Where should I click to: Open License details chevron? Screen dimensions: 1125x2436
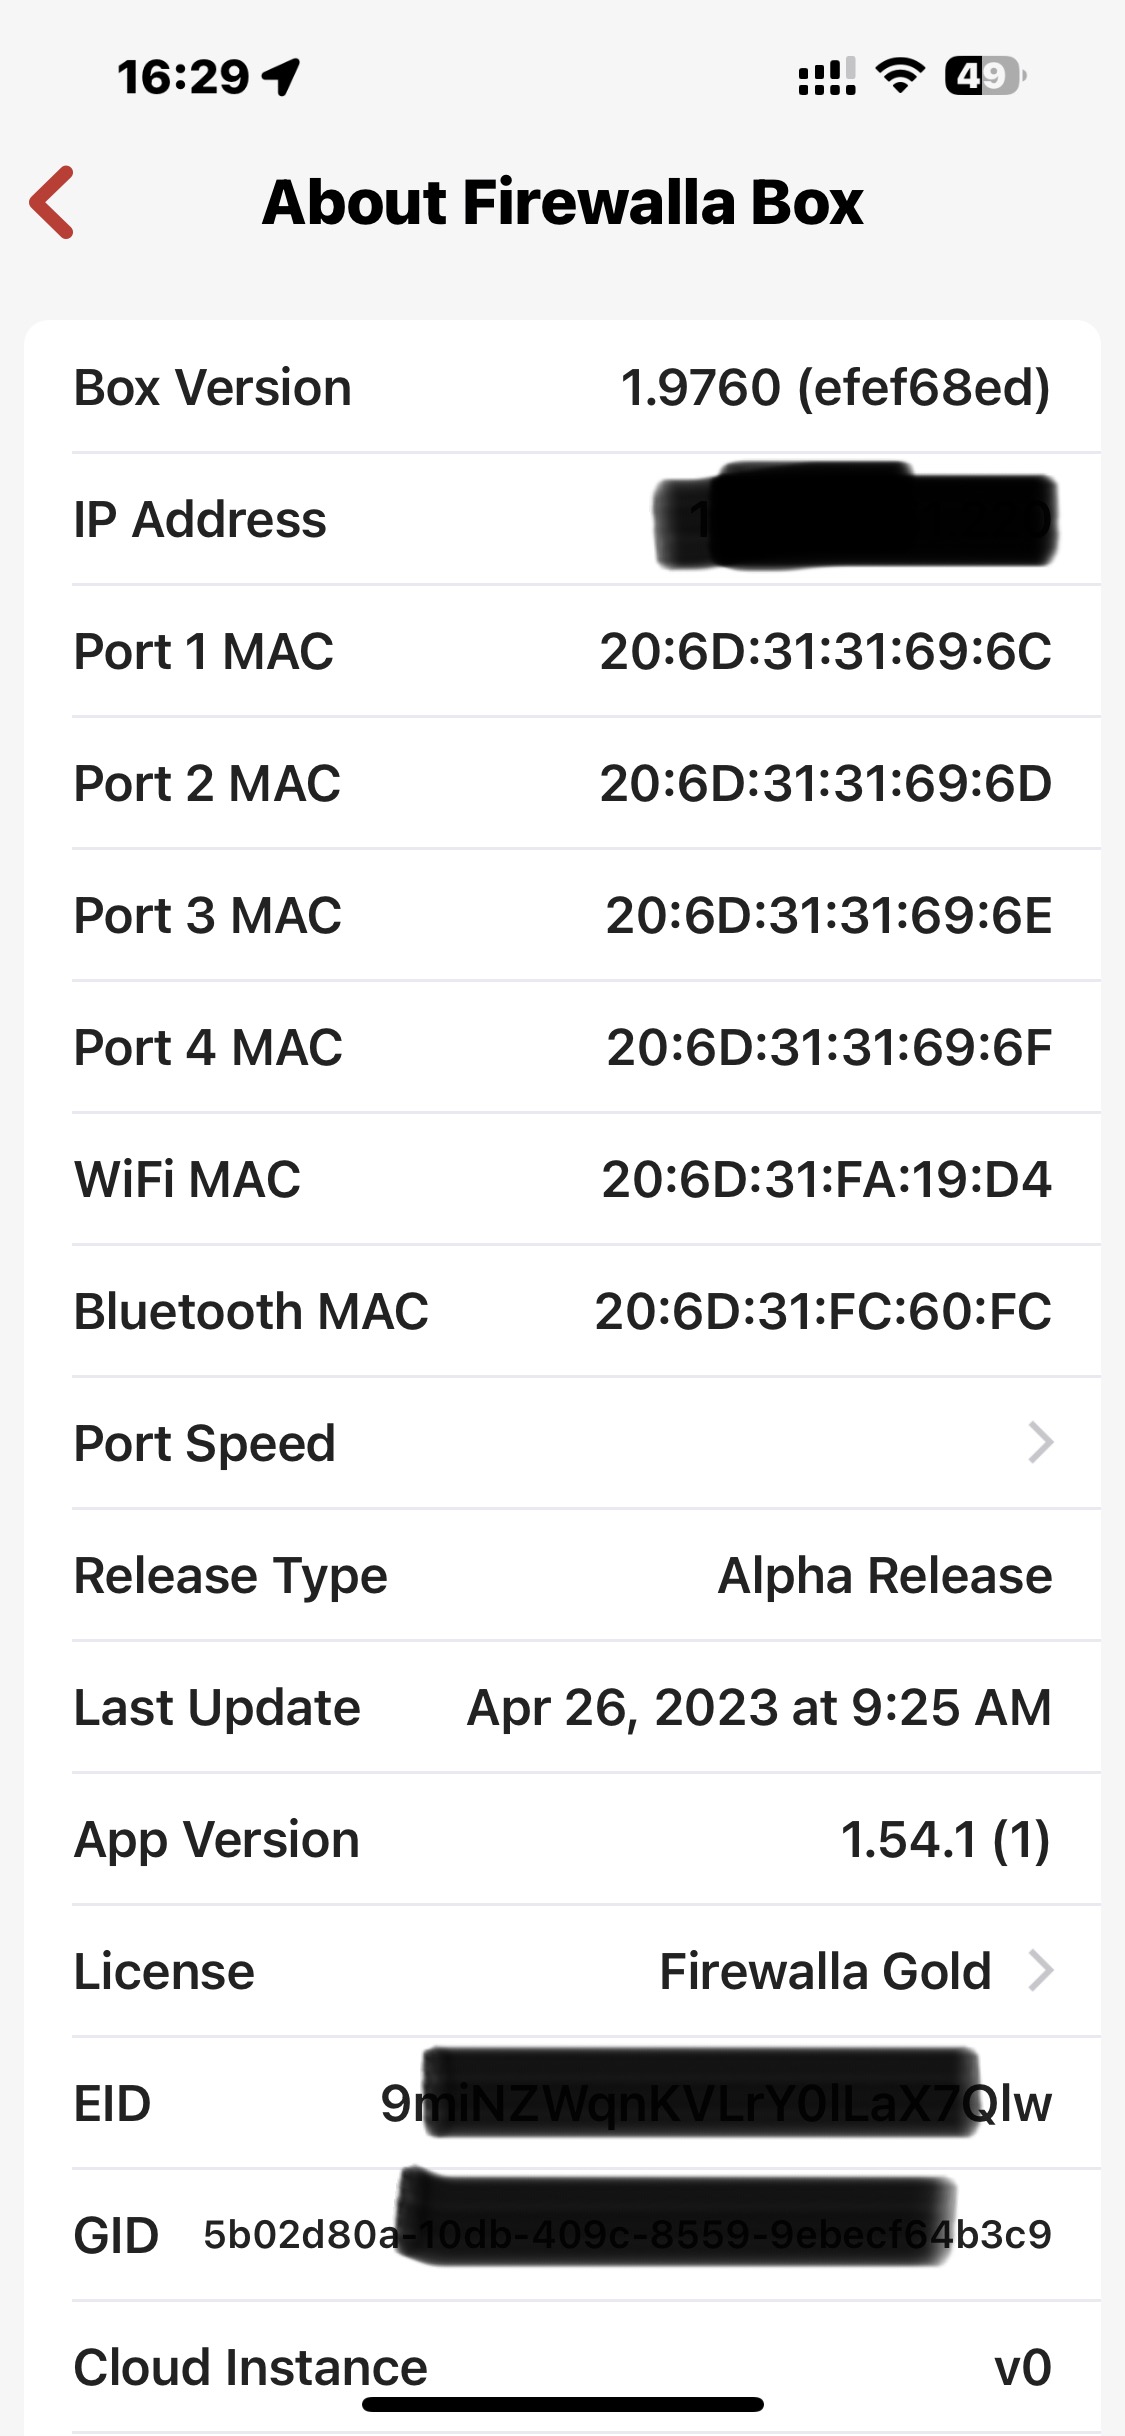(1040, 1971)
